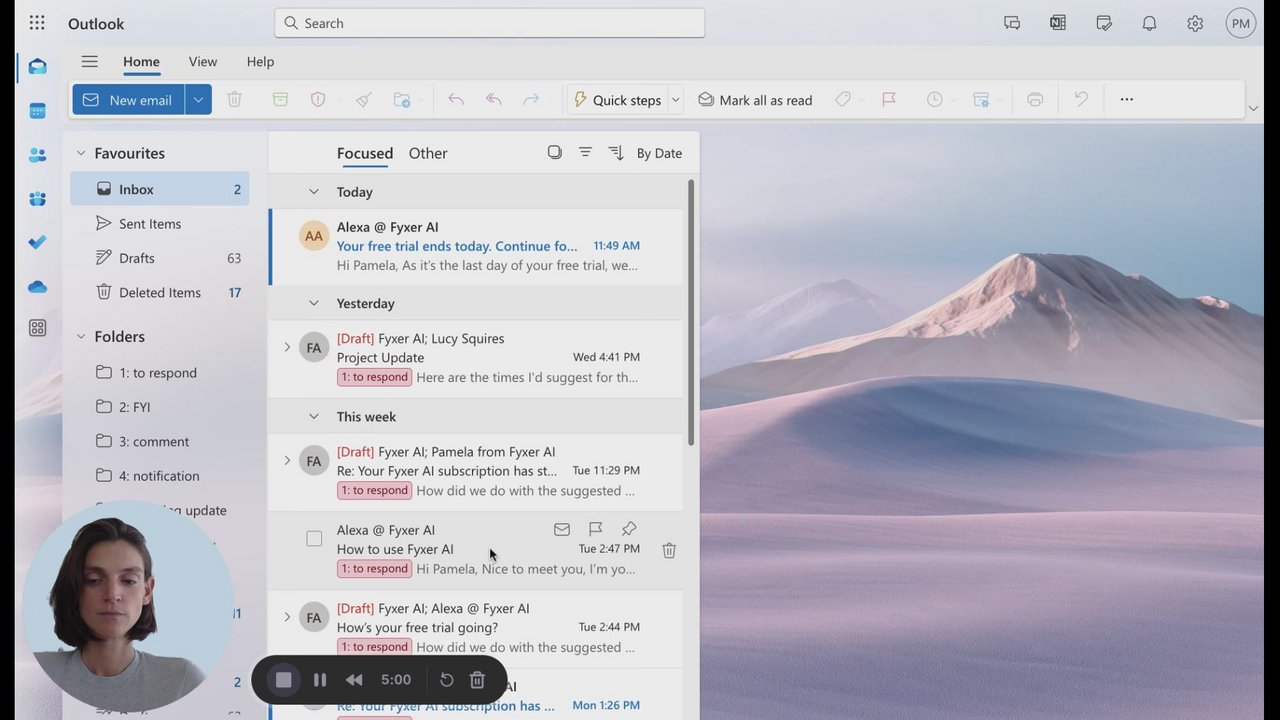Click the Reply arrow in ribbon

pos(456,100)
